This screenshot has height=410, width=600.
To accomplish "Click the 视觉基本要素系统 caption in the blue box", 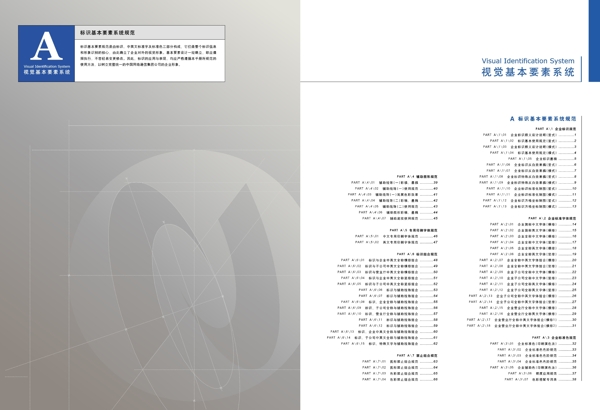I will (x=47, y=72).
